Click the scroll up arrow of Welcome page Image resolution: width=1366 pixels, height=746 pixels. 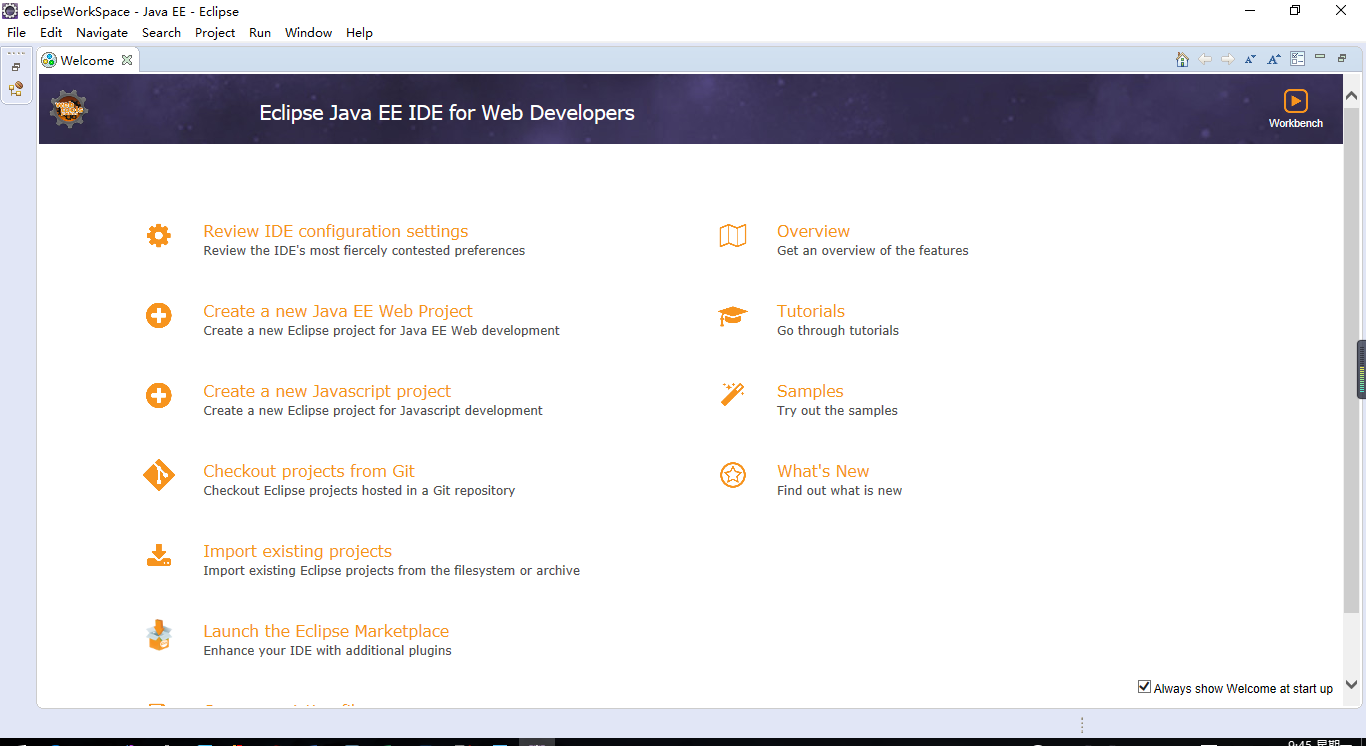pos(1352,96)
